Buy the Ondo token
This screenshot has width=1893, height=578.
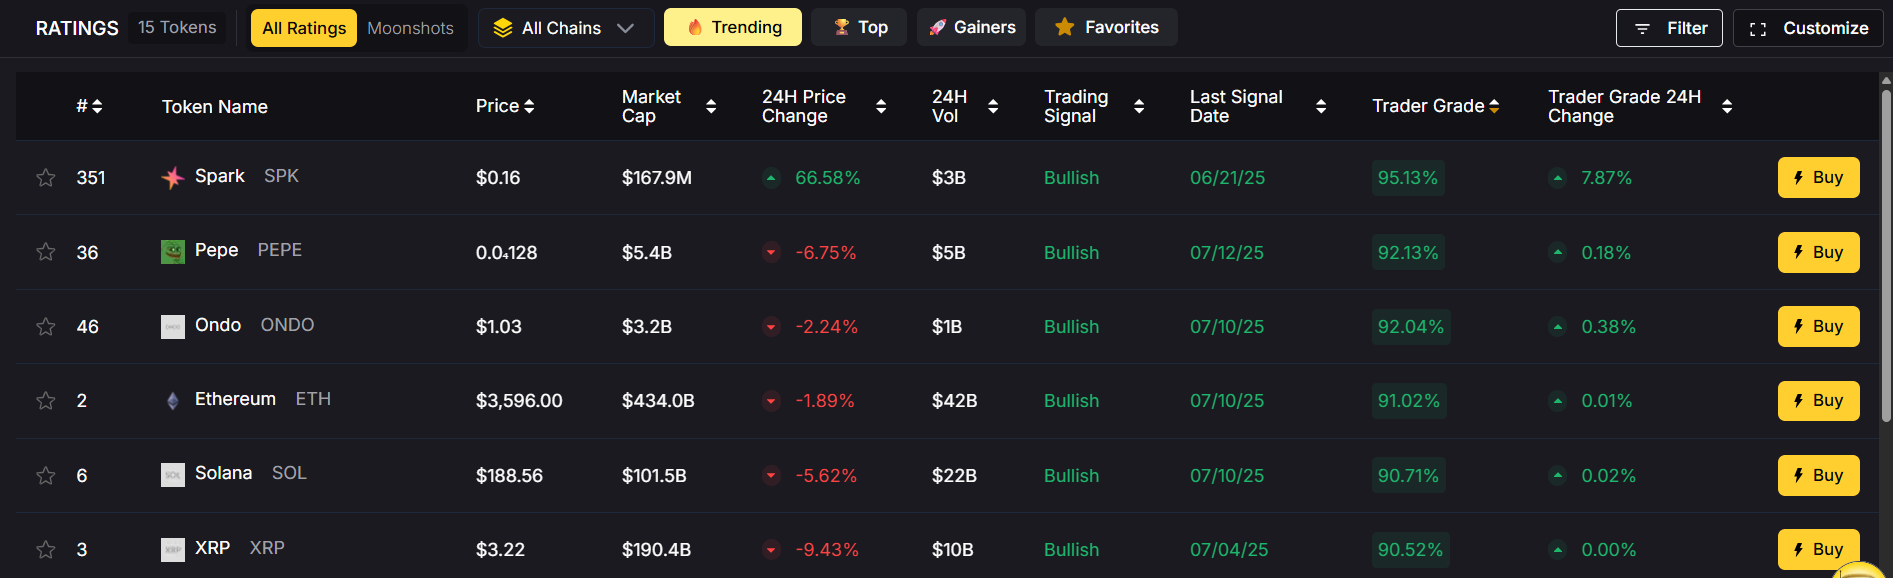click(x=1818, y=326)
